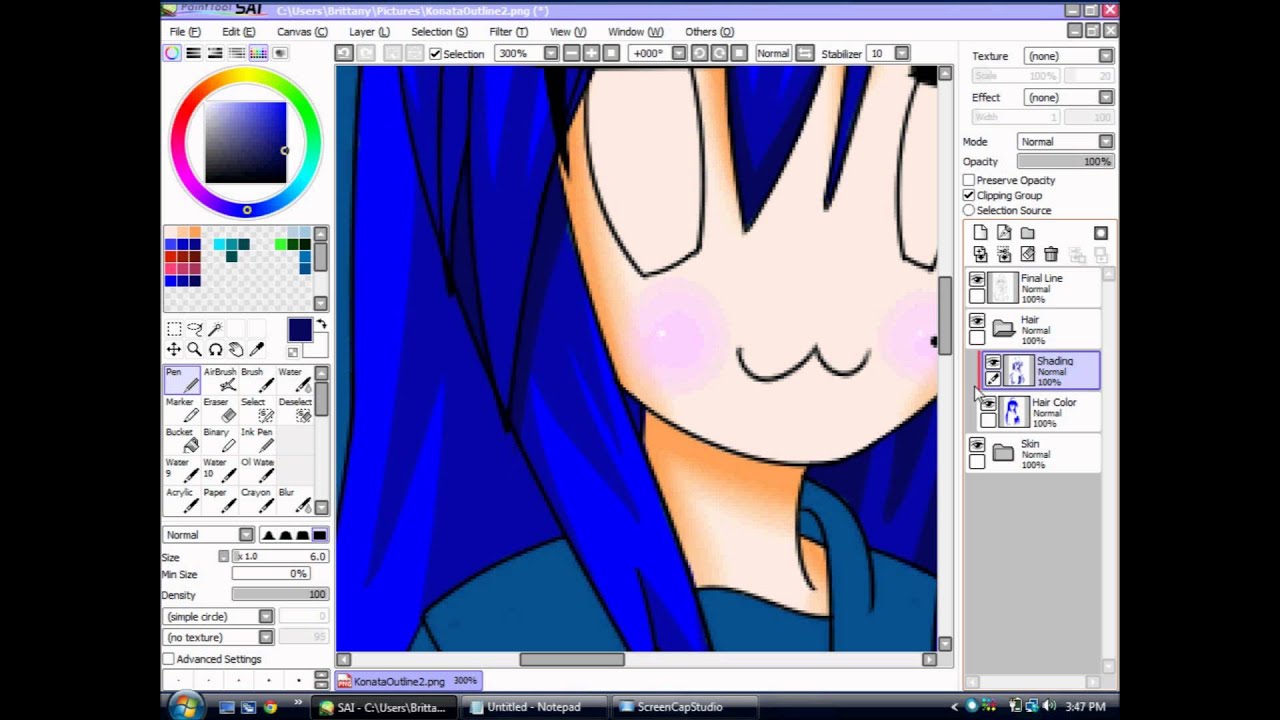
Task: Activate the zoom magnifier tool
Action: pos(194,349)
